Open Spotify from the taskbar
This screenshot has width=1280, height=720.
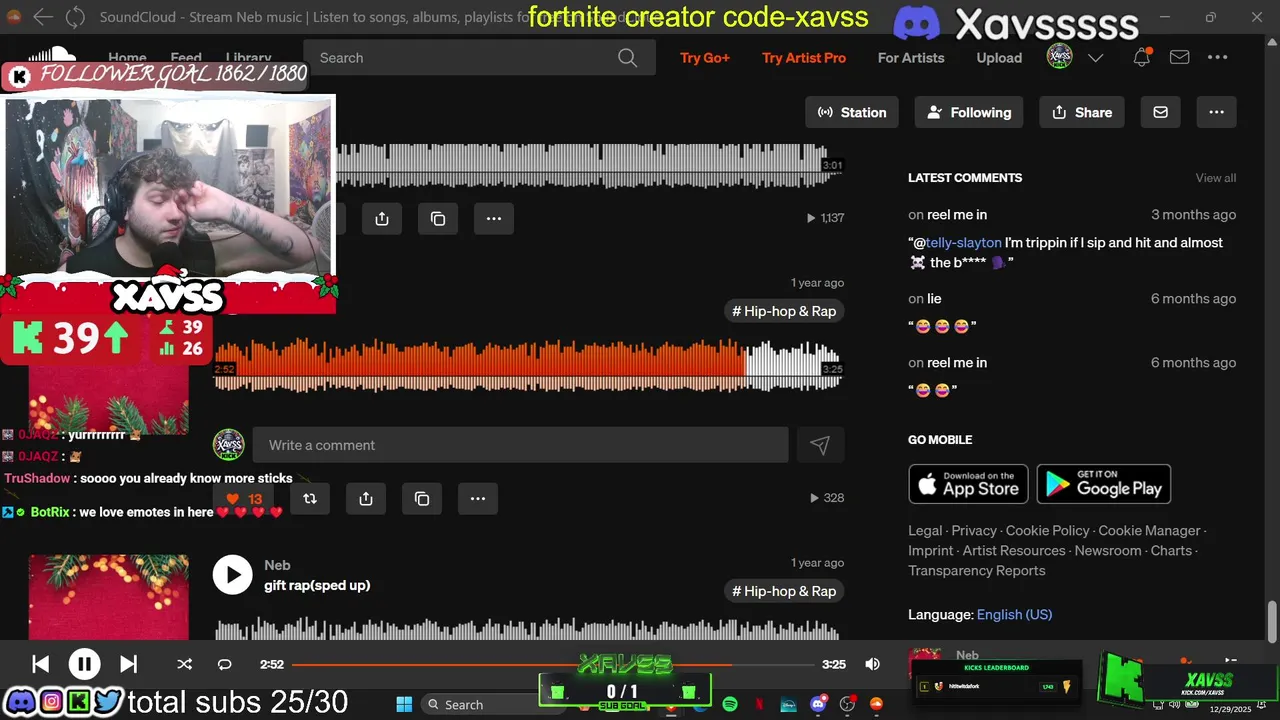click(730, 704)
